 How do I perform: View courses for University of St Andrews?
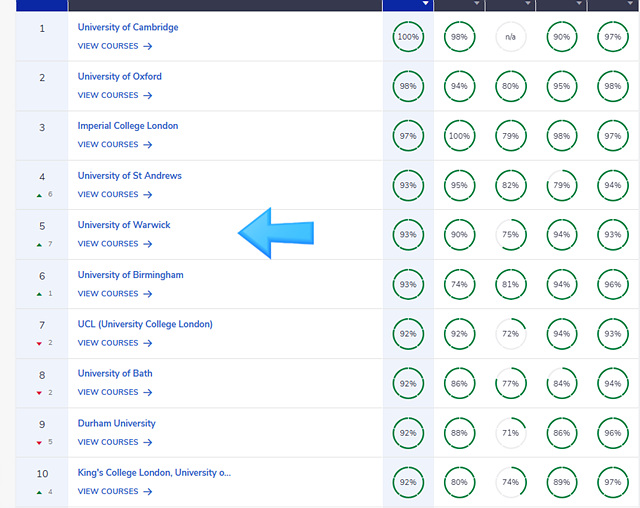click(x=115, y=195)
